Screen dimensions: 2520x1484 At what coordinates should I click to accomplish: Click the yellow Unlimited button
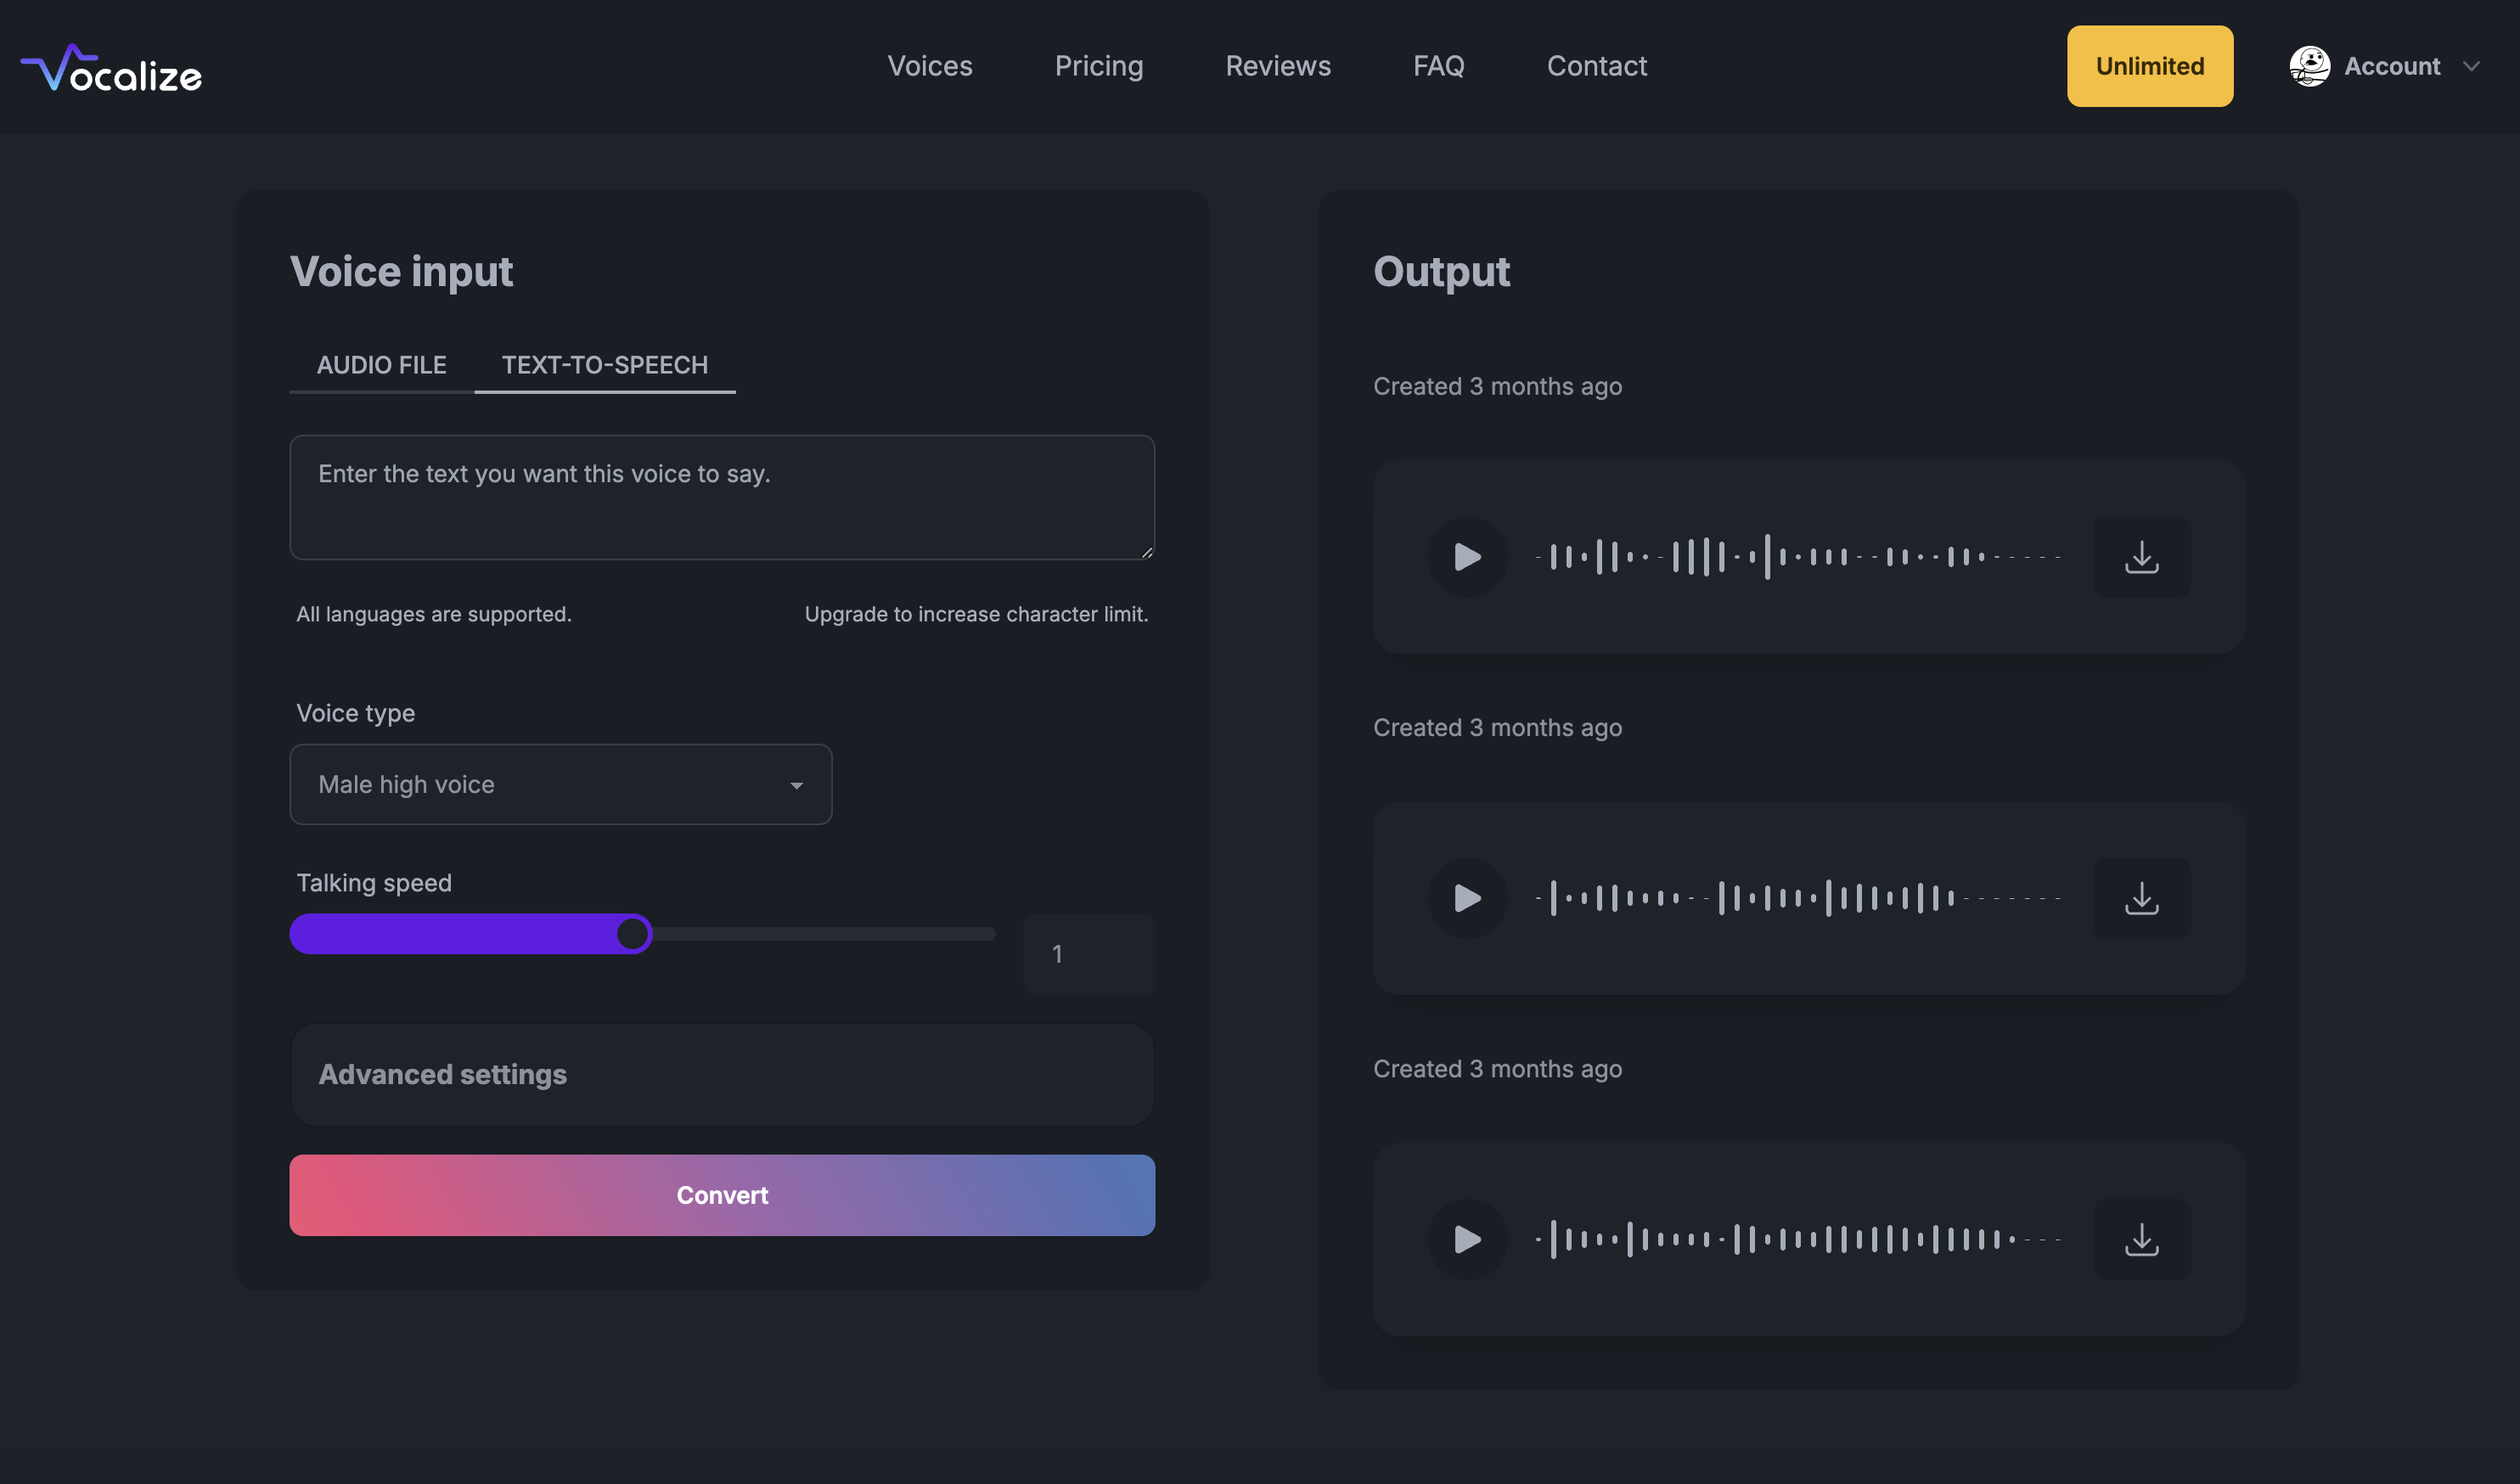coord(2149,66)
